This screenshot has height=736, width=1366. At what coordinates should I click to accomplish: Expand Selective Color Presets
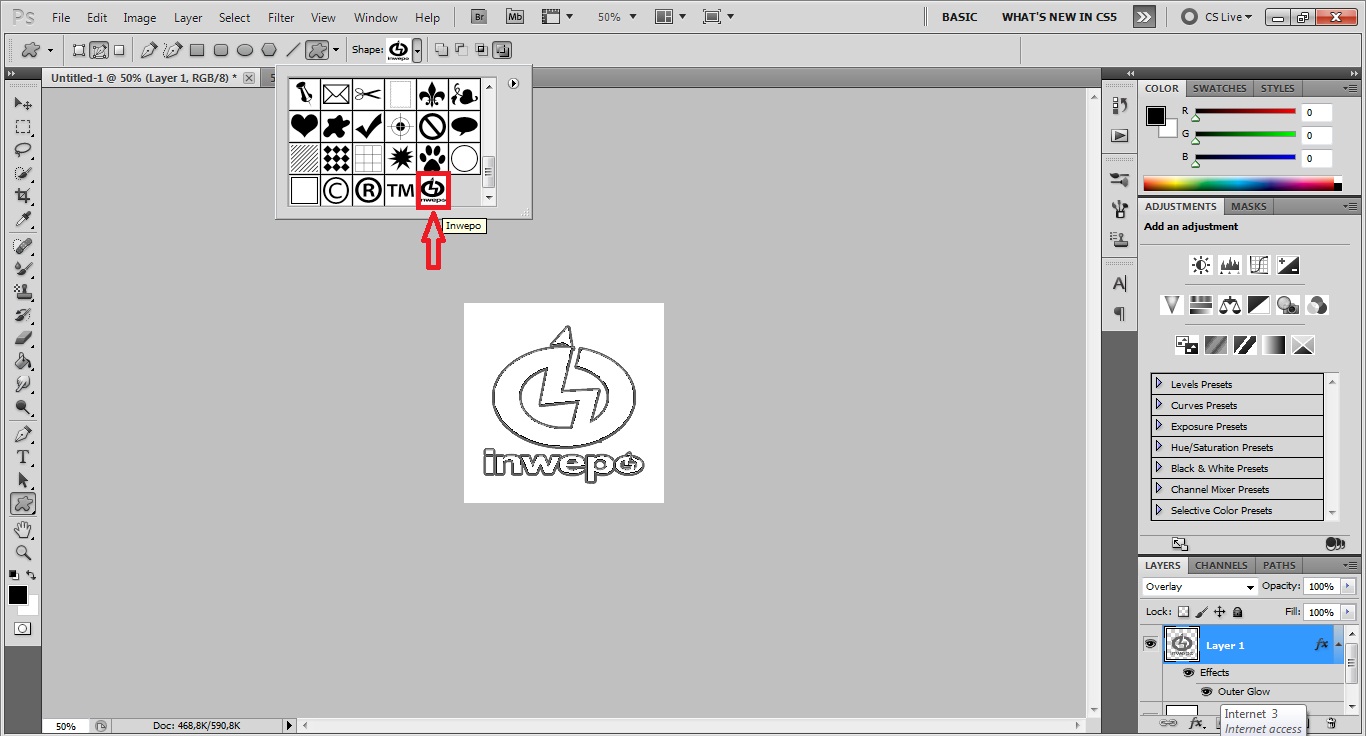(x=1159, y=510)
